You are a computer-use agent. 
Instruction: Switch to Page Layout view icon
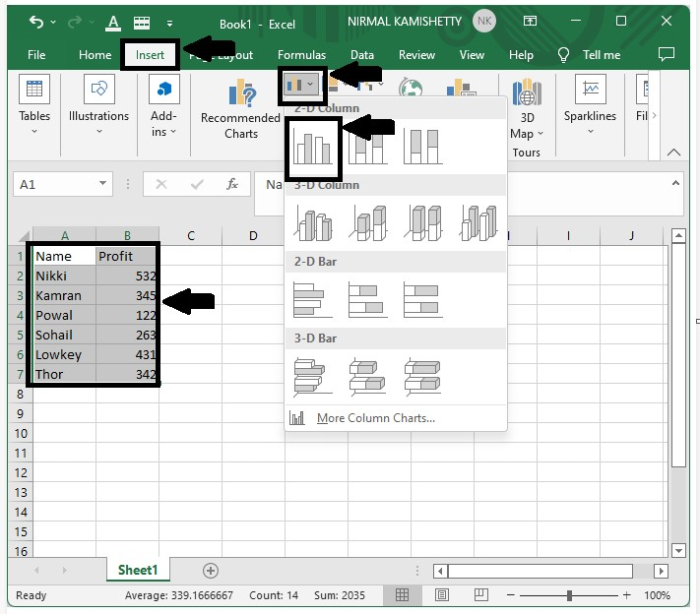[442, 595]
